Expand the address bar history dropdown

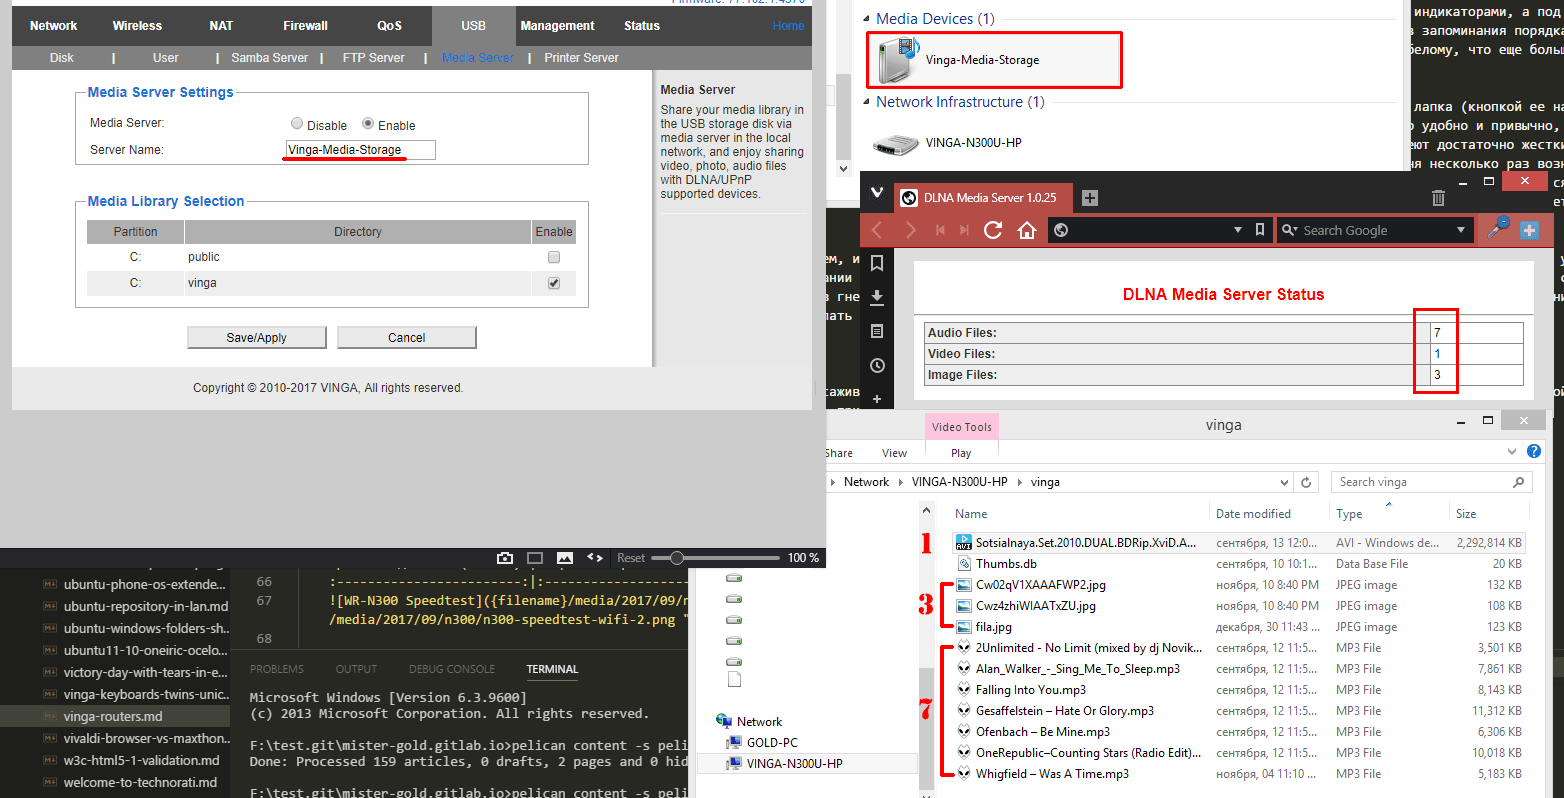click(x=1238, y=230)
